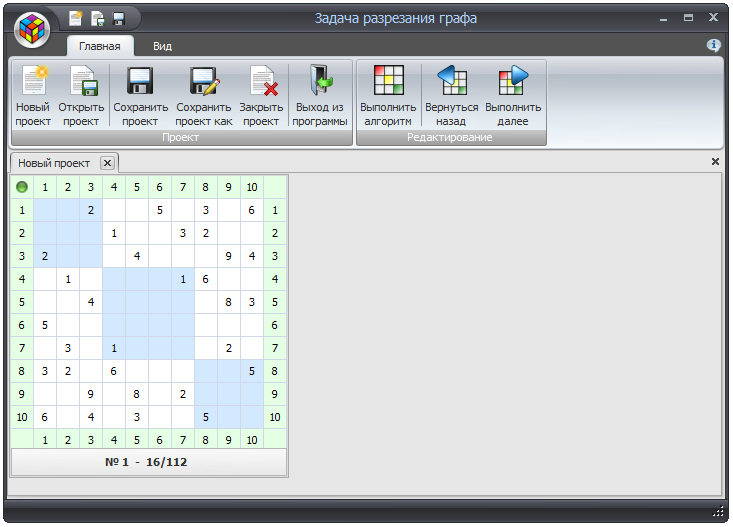Select cell row 5 column 9 value 8
The image size is (733, 527).
(x=229, y=302)
